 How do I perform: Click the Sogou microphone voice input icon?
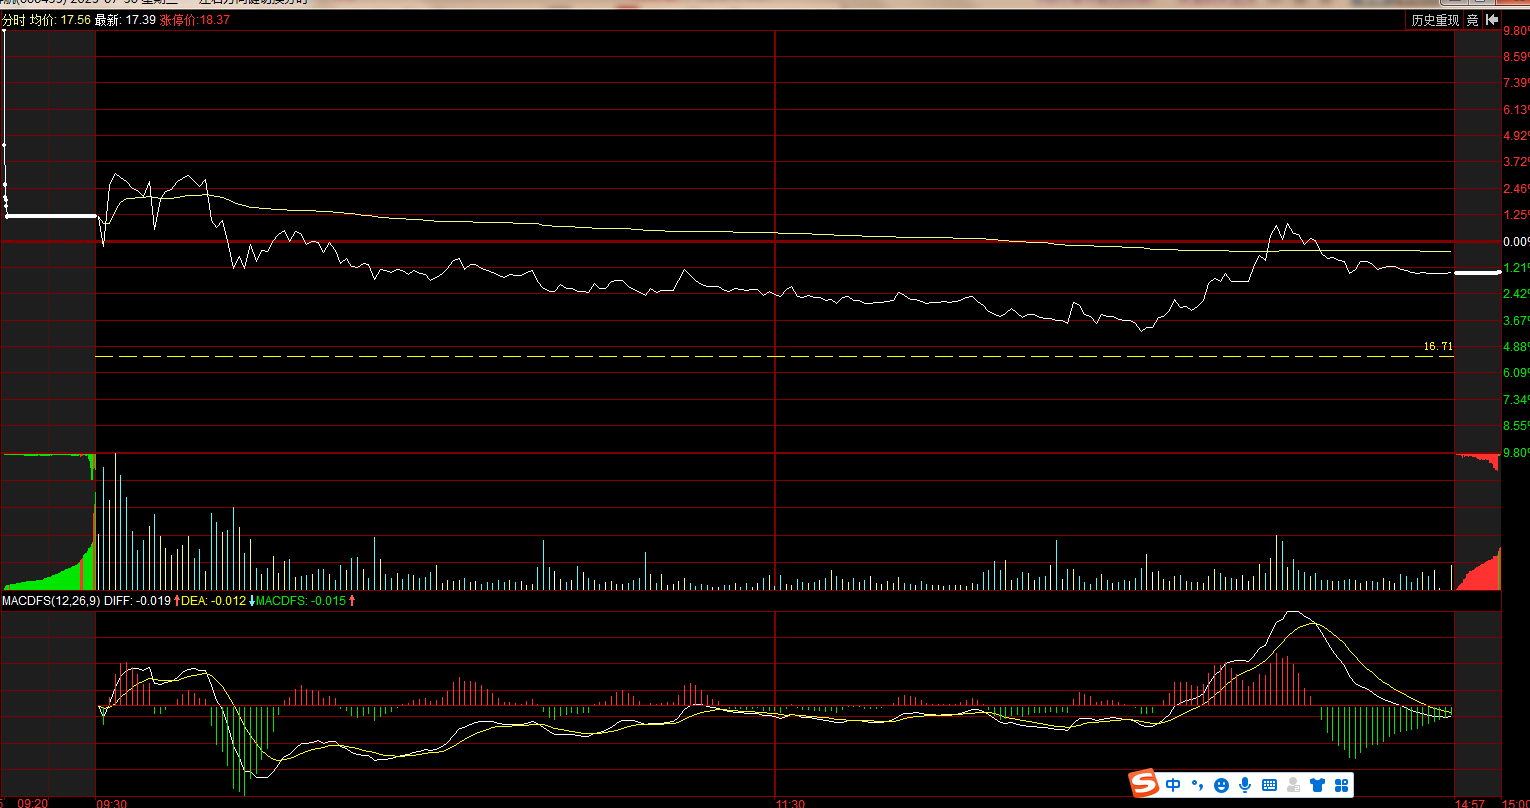[1245, 785]
